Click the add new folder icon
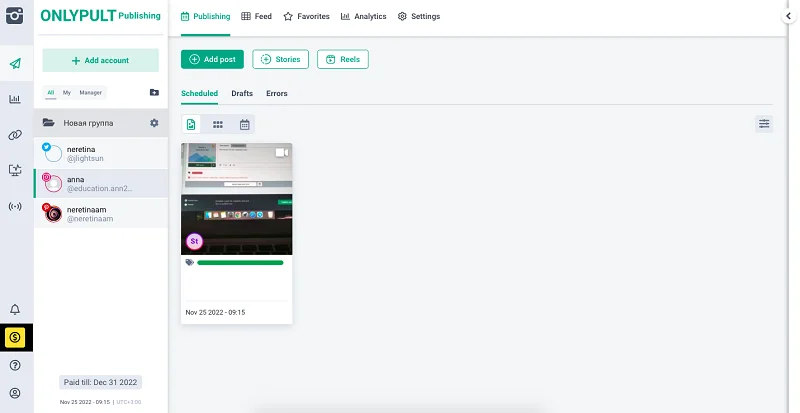The image size is (800, 413). (154, 92)
